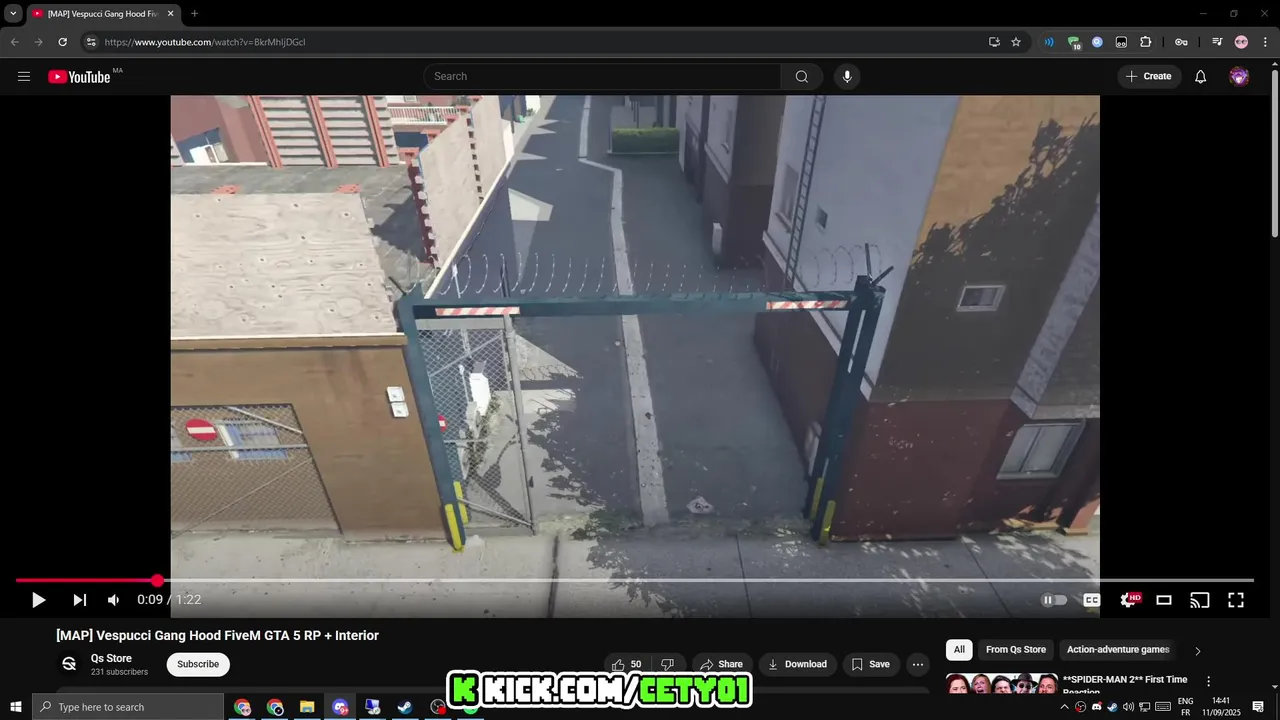The image size is (1280, 720).
Task: Open the SPIDER-MAN 2 video thumbnail
Action: coord(1002,685)
